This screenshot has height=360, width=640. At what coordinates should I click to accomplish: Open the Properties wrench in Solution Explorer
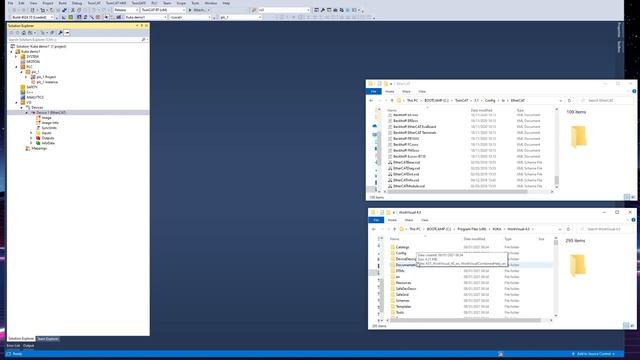60,33
